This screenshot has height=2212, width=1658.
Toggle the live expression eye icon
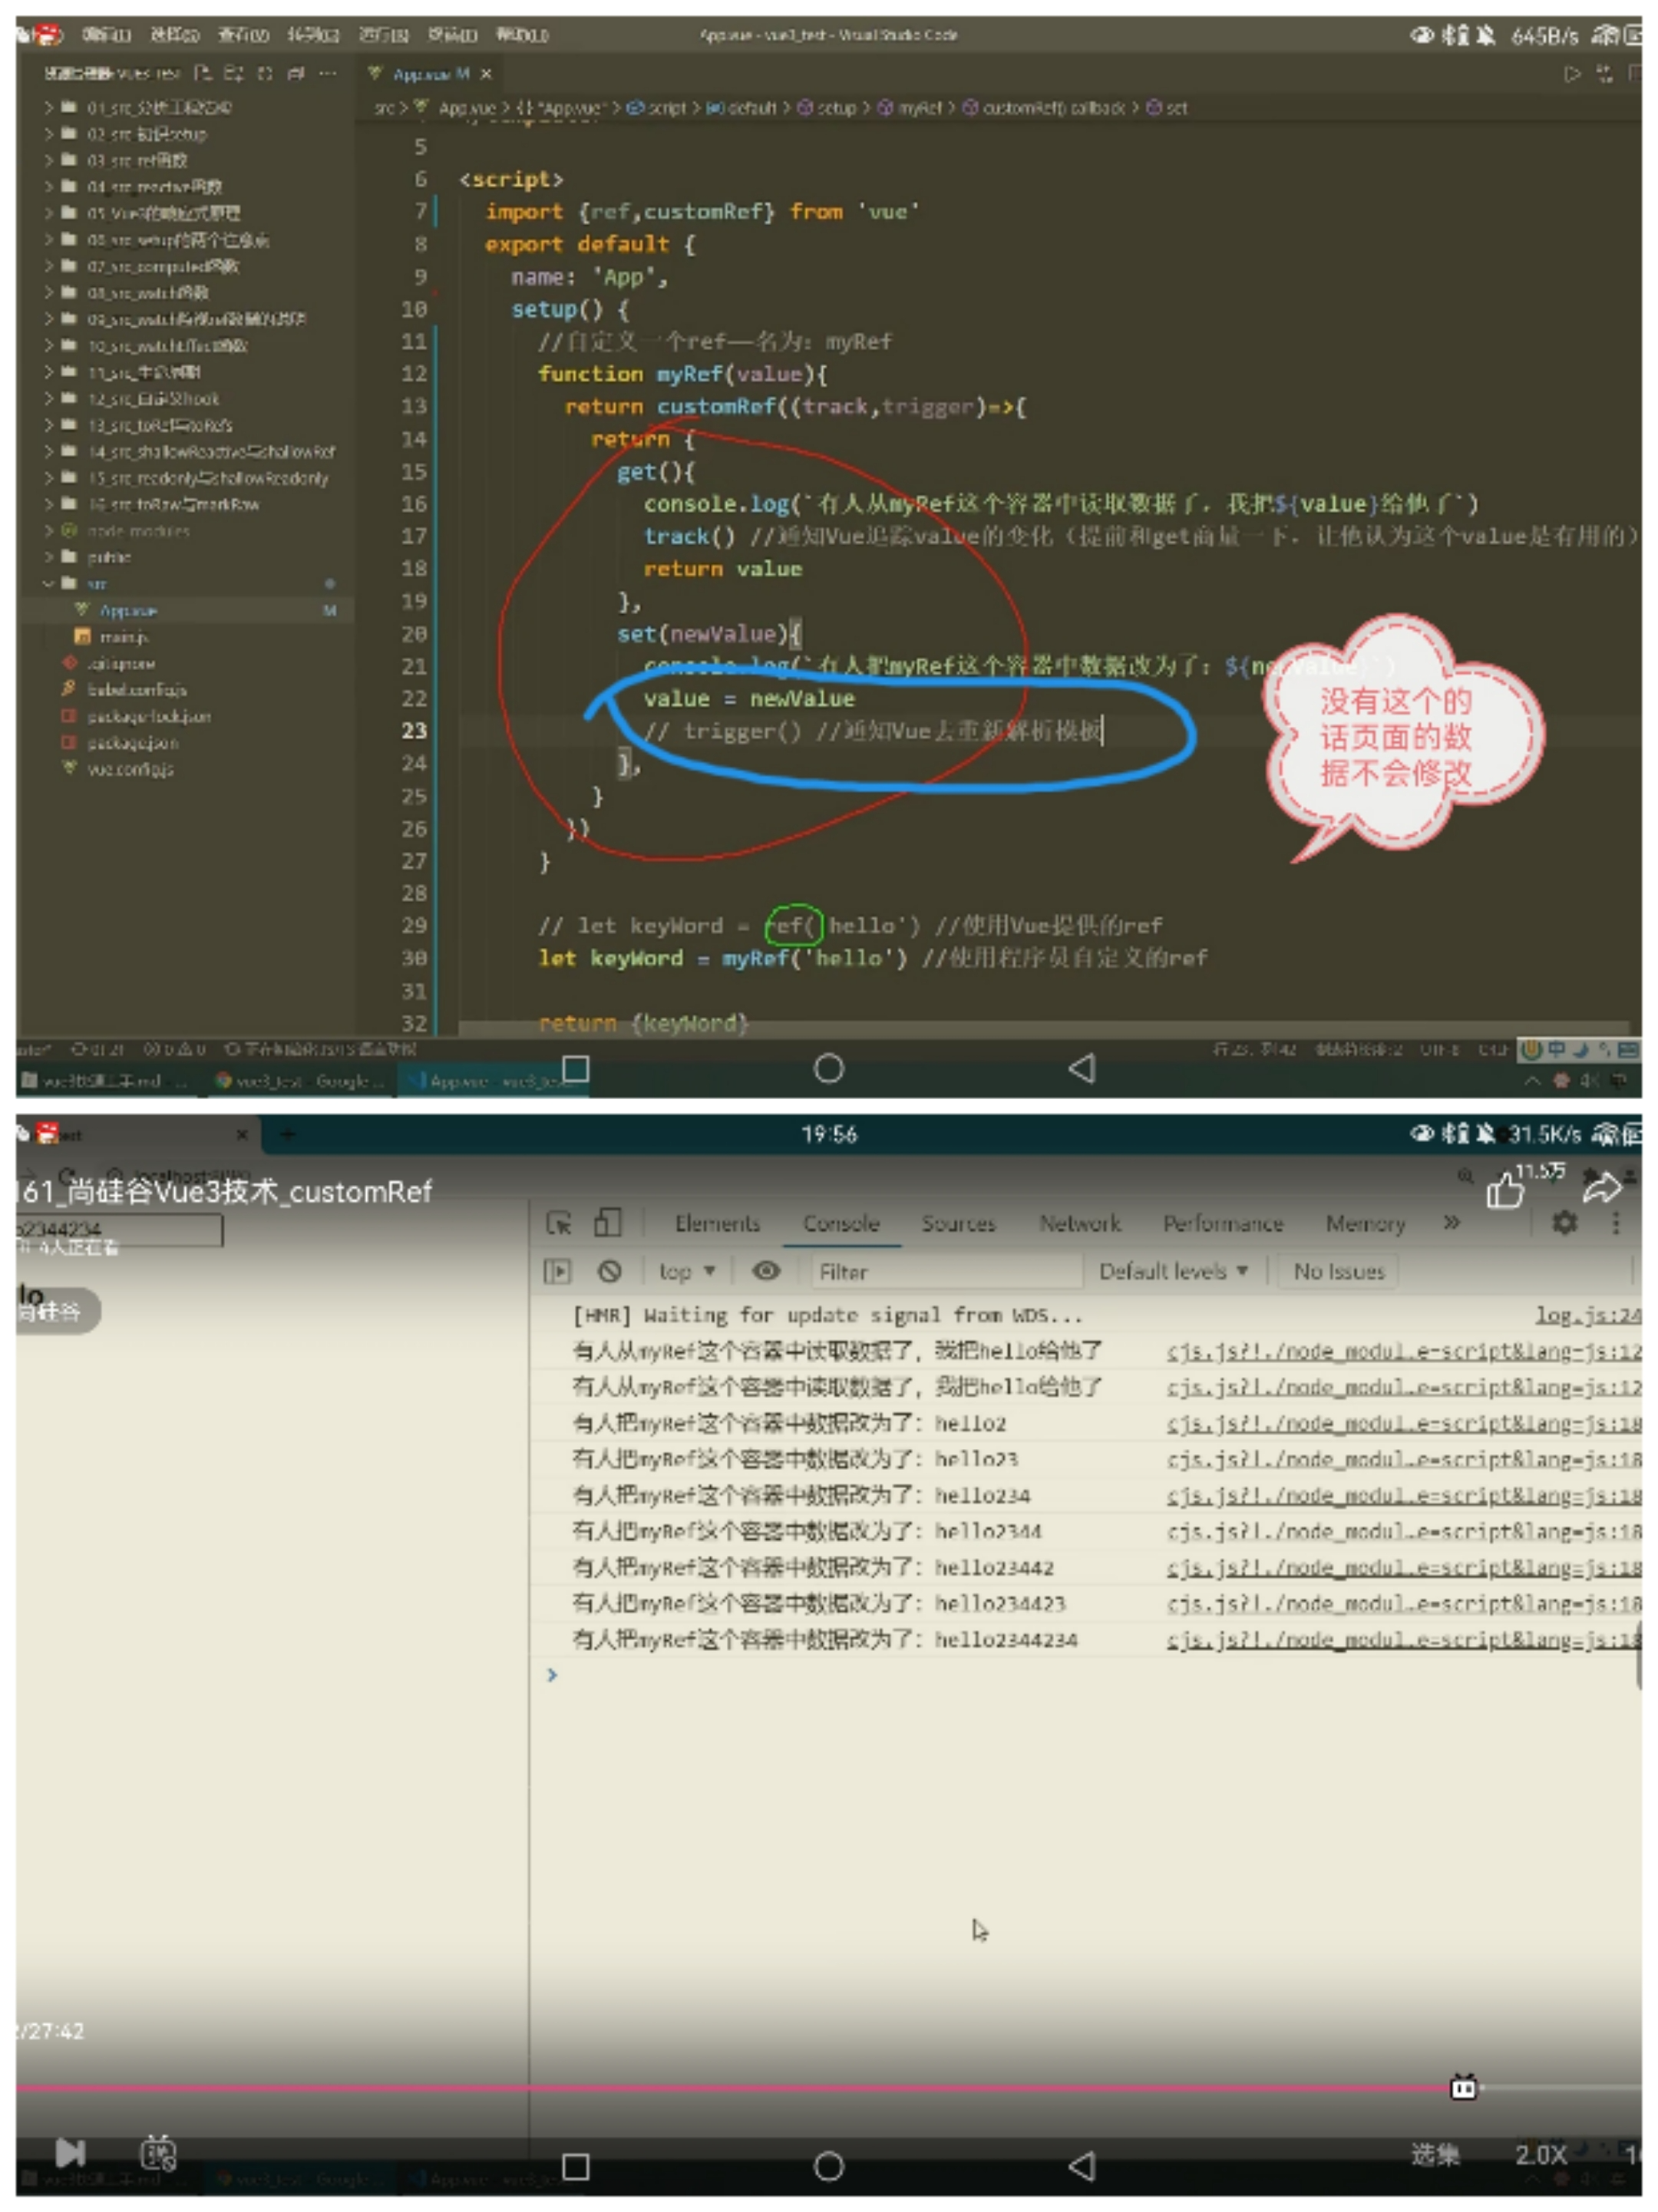(x=766, y=1271)
